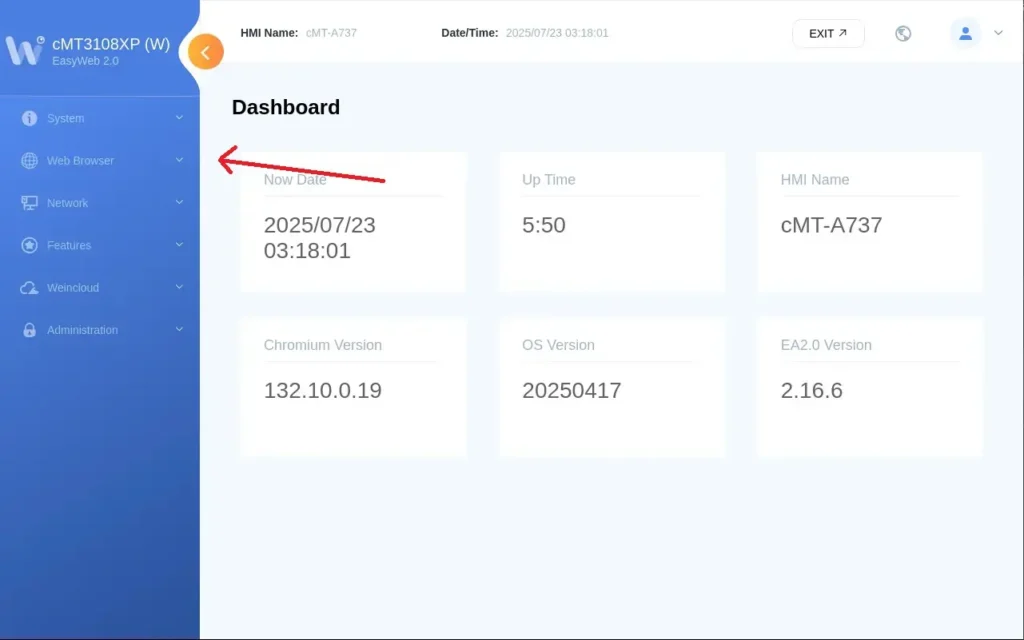
Task: Expand the Administration menu chevron
Action: (x=179, y=330)
